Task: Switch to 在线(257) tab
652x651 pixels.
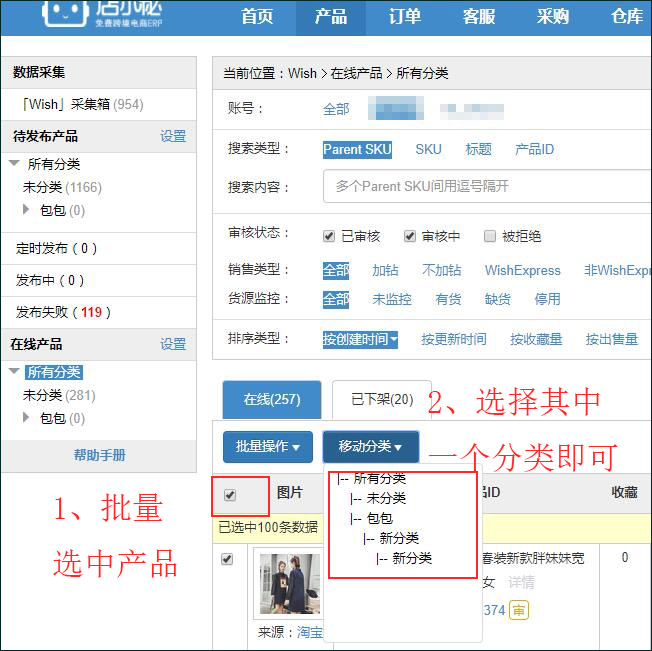Action: 272,399
